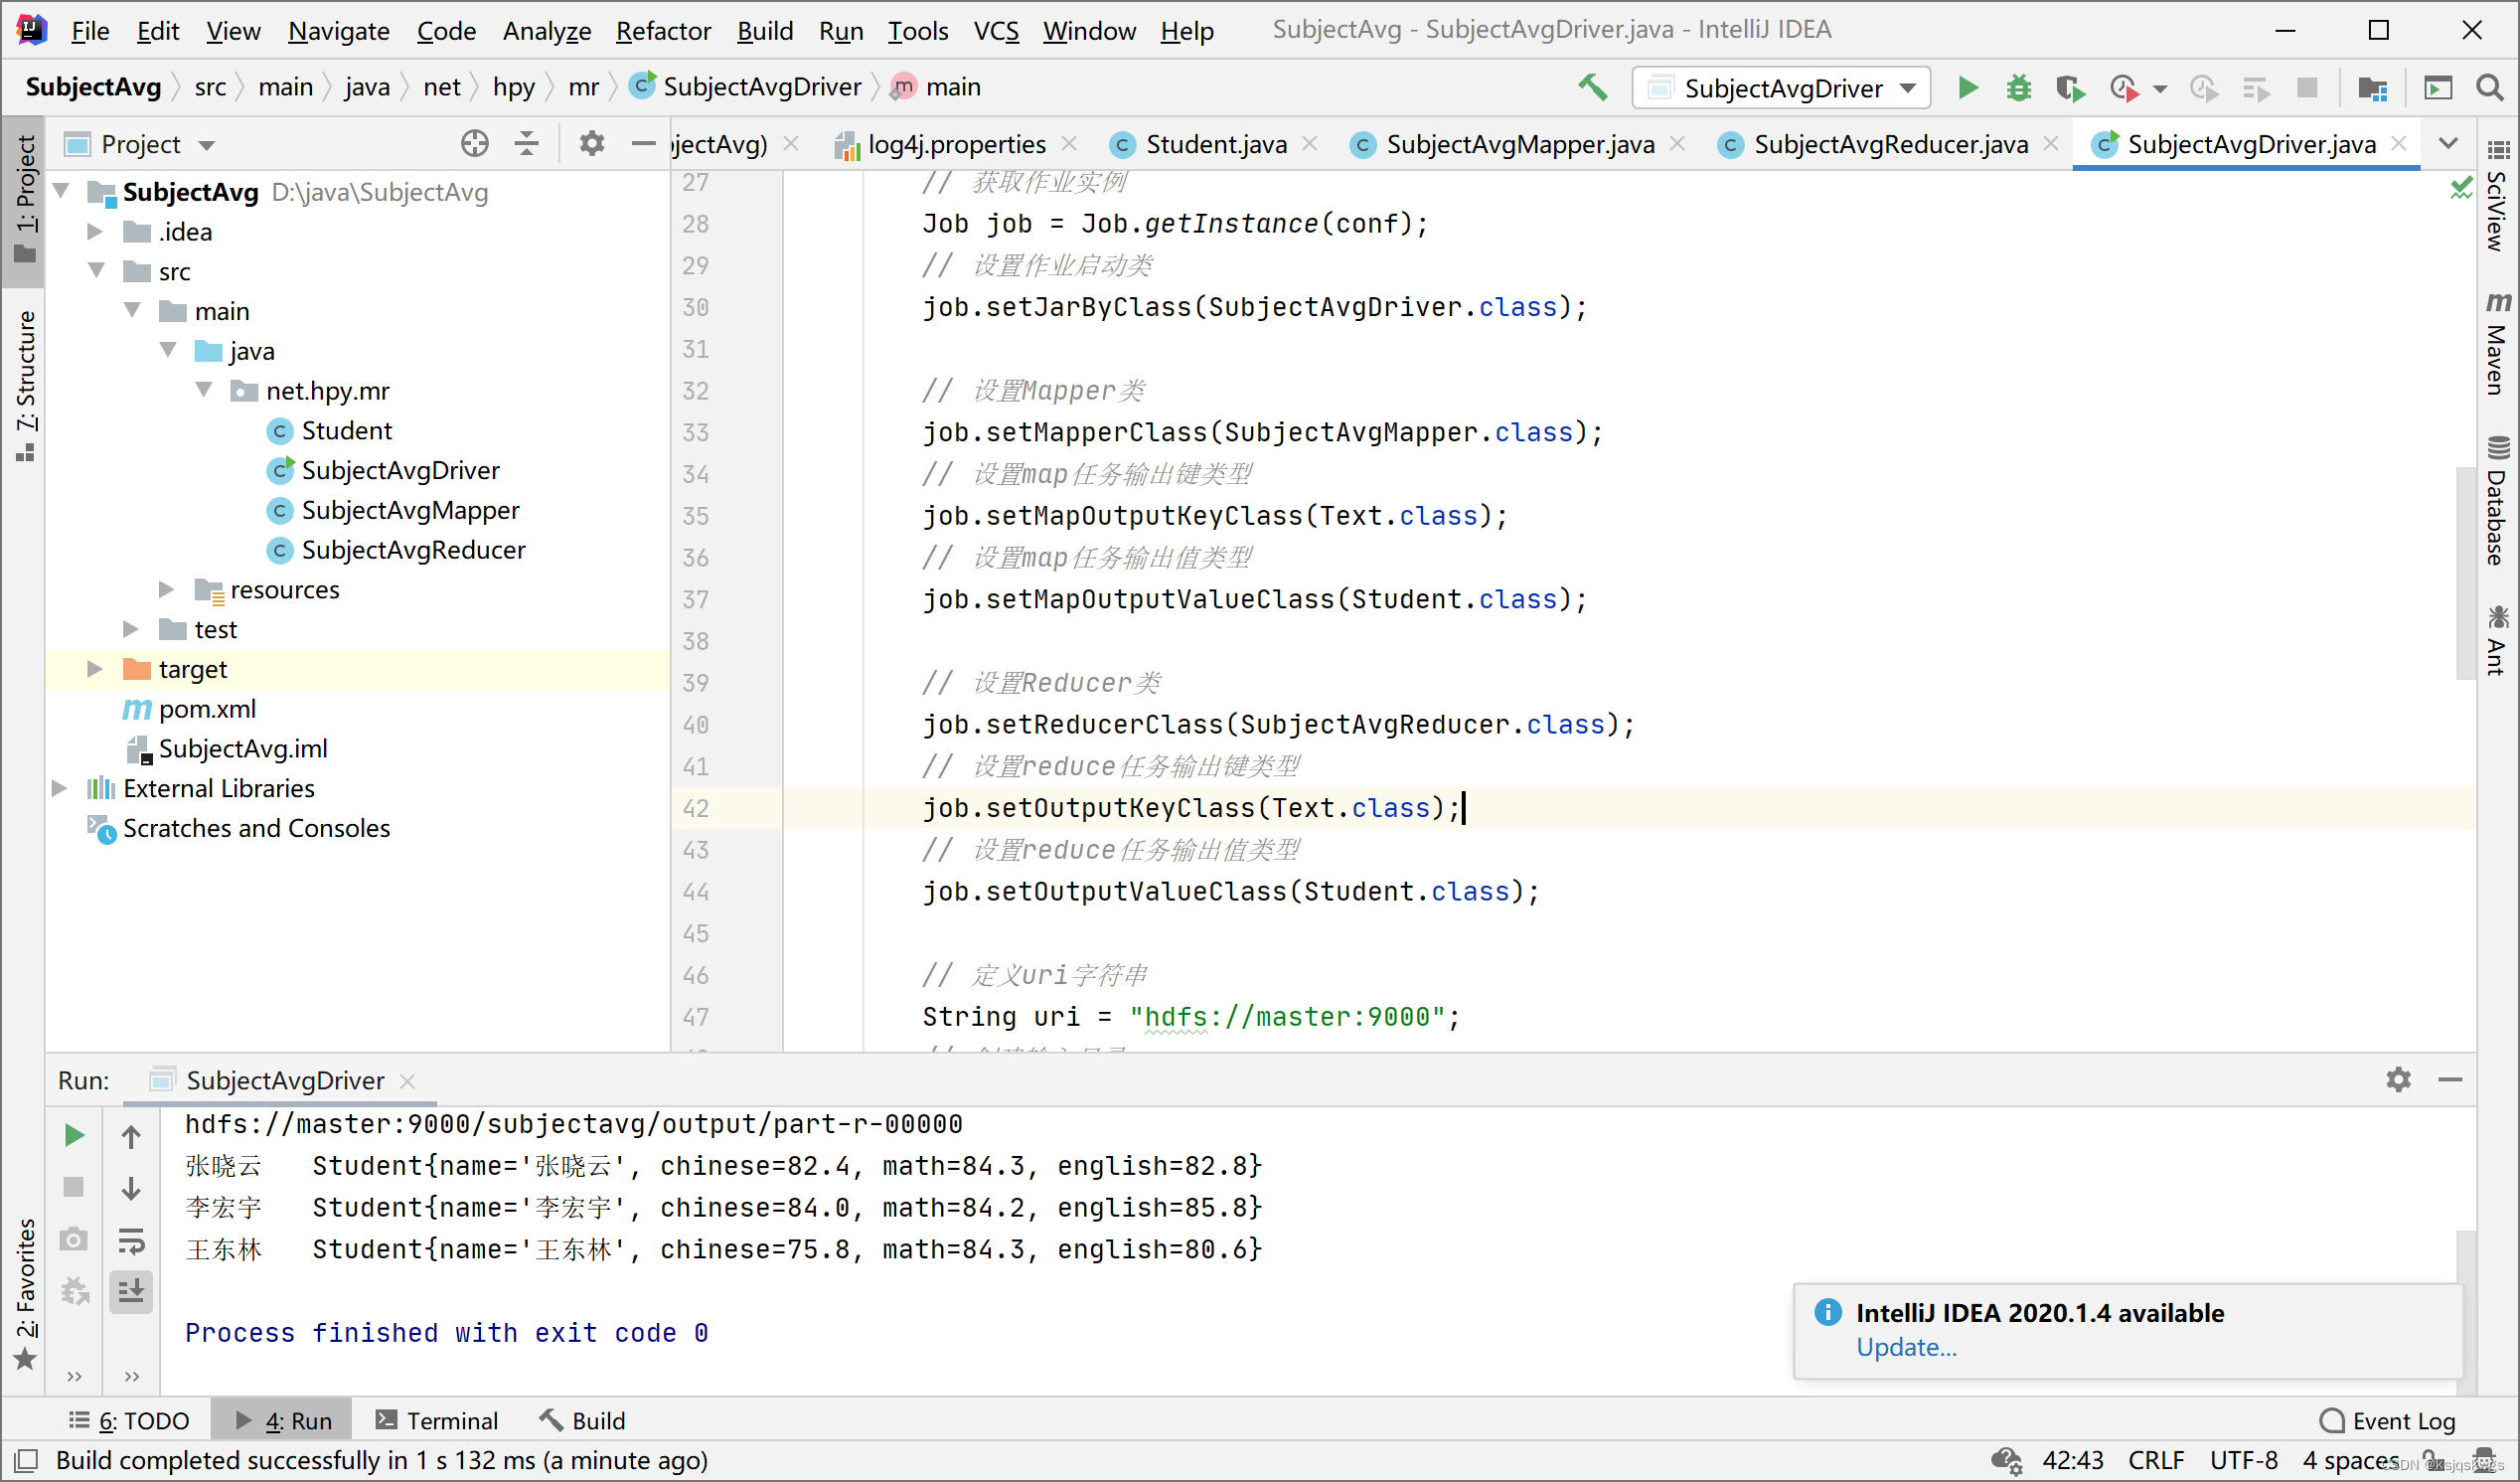2520x1482 pixels.
Task: Click locate-in-project crosshair icon
Action: pyautogui.click(x=475, y=144)
